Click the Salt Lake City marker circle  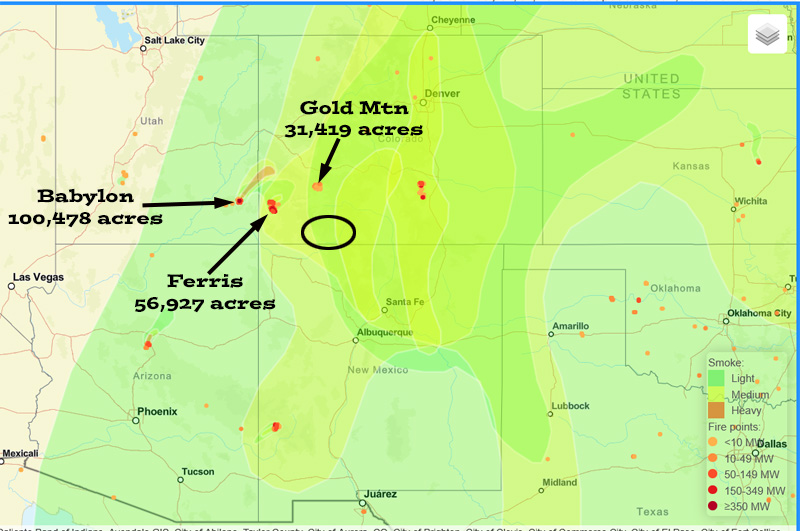(x=143, y=49)
